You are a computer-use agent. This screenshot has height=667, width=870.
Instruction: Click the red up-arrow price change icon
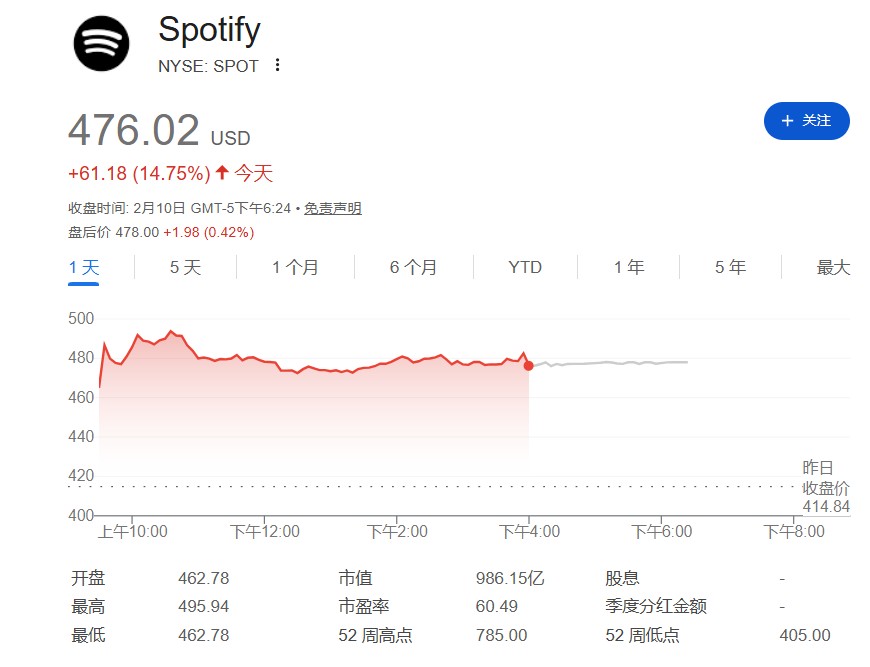tap(222, 173)
